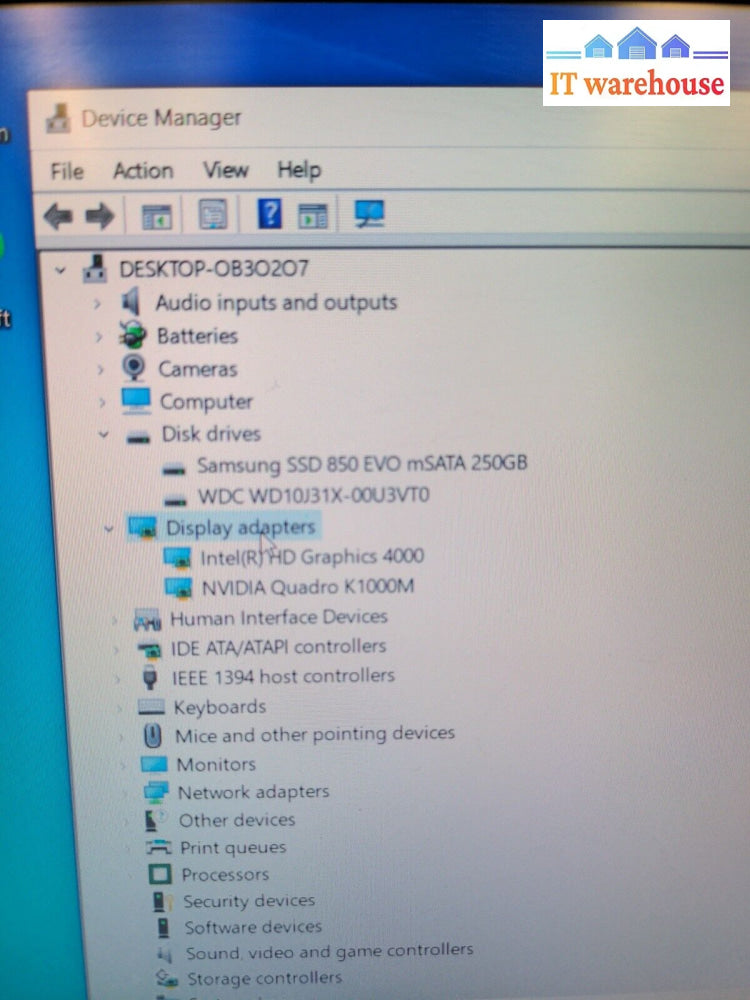Select Samsung SSD 850 EVO mSATA 250GB
Image resolution: width=750 pixels, height=1000 pixels.
(361, 464)
